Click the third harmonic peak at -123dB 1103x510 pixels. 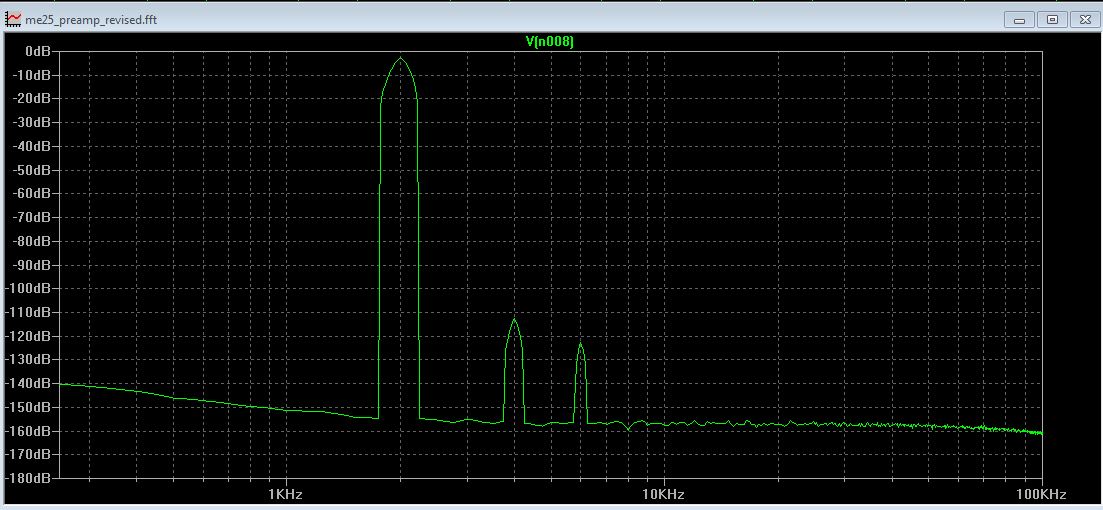point(580,344)
